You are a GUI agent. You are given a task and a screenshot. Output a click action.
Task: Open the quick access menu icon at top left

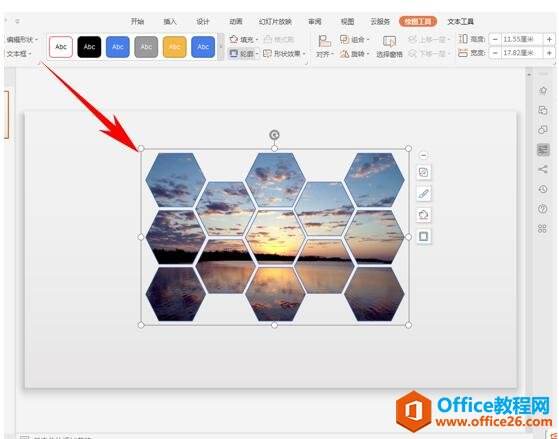[17, 21]
